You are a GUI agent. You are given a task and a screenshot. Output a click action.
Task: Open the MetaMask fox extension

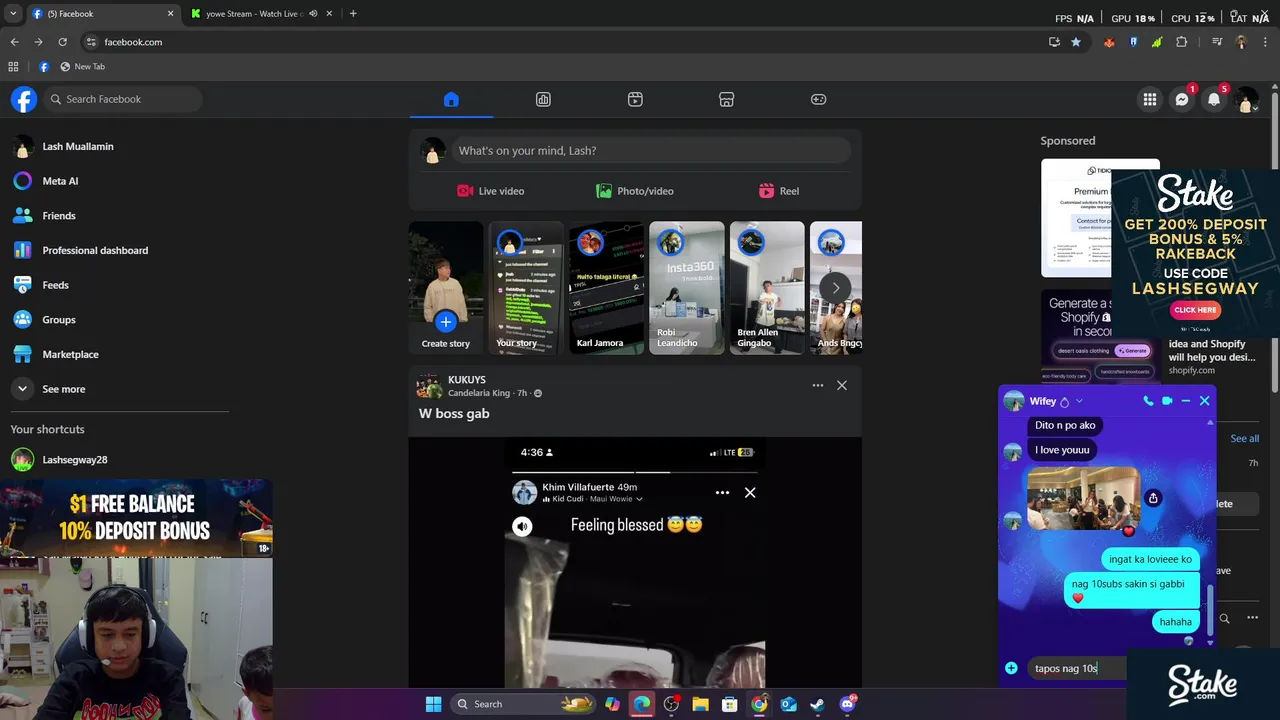tap(1109, 42)
